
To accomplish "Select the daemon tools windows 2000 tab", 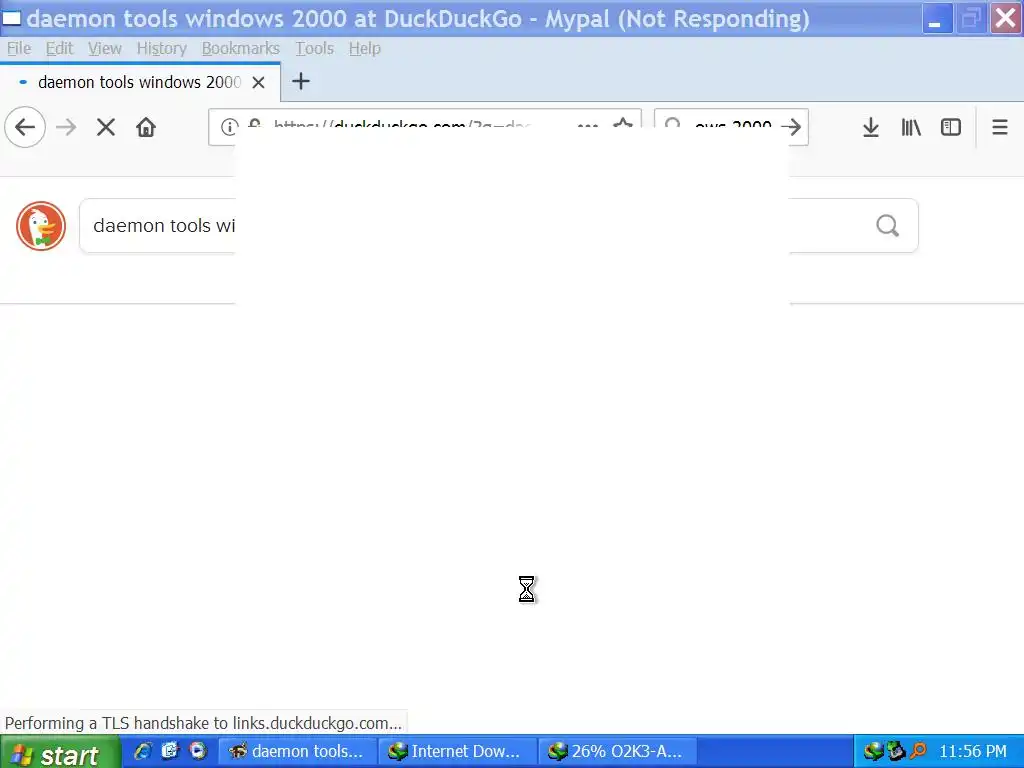I will pyautogui.click(x=140, y=82).
